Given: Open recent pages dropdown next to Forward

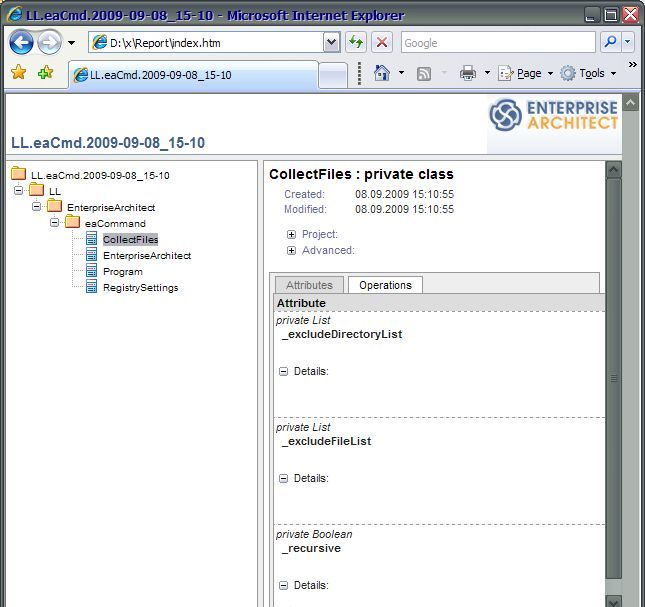Looking at the screenshot, I should [x=72, y=42].
